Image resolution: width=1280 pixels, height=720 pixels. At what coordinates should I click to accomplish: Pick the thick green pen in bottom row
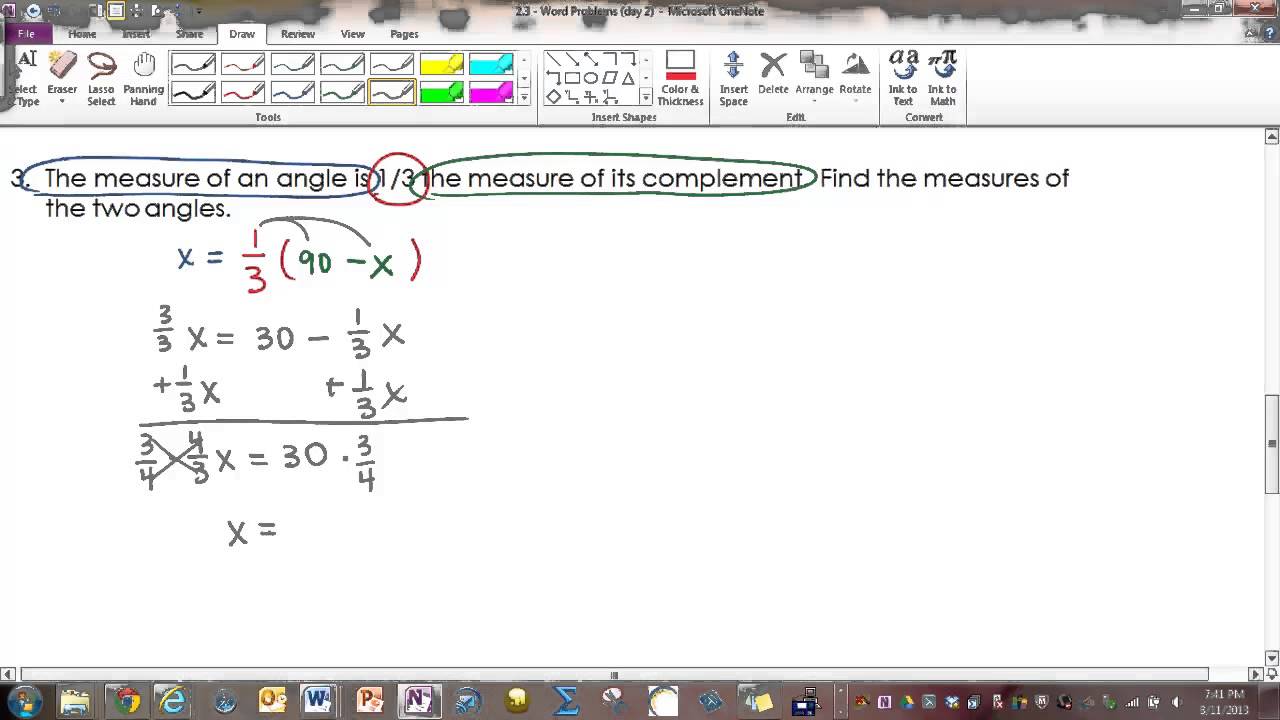[342, 92]
